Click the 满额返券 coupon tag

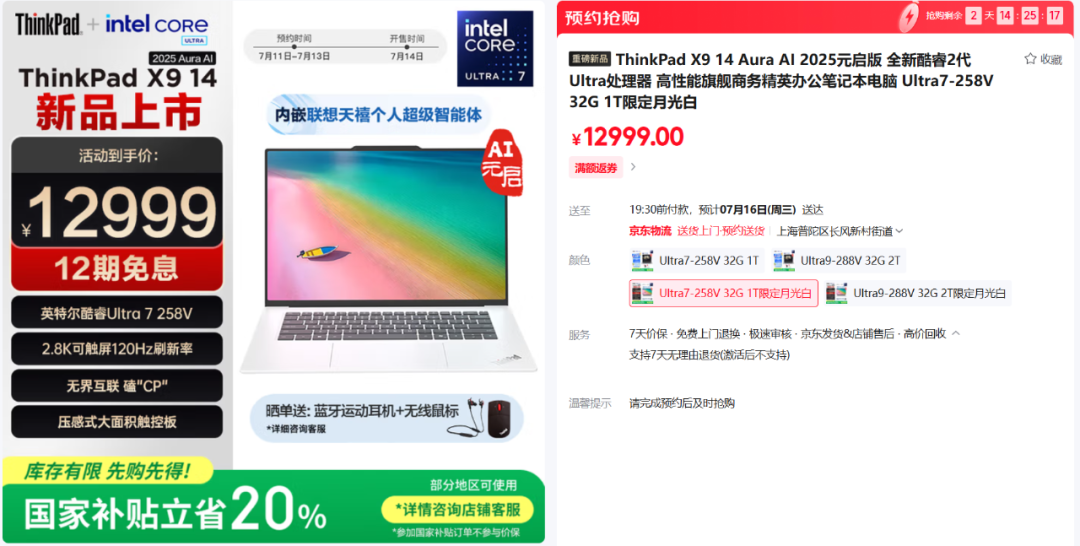(596, 167)
